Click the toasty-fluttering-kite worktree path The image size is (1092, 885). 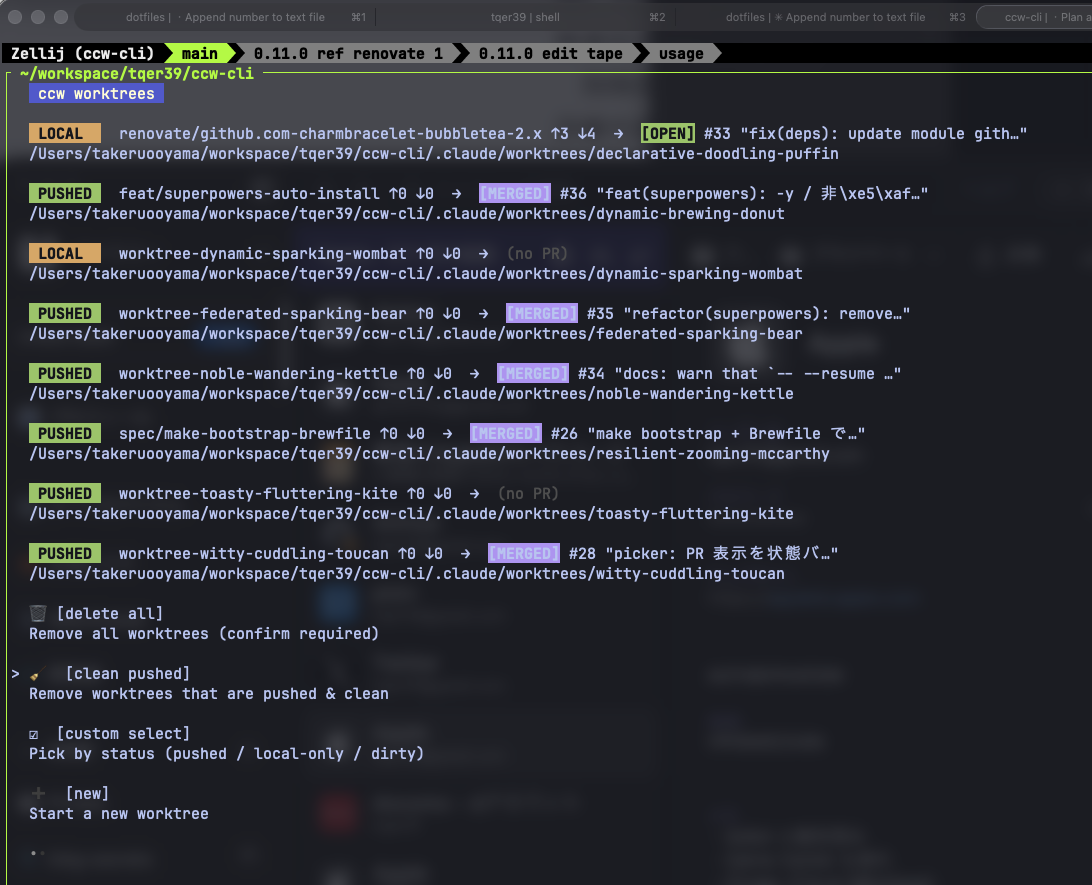tap(412, 512)
